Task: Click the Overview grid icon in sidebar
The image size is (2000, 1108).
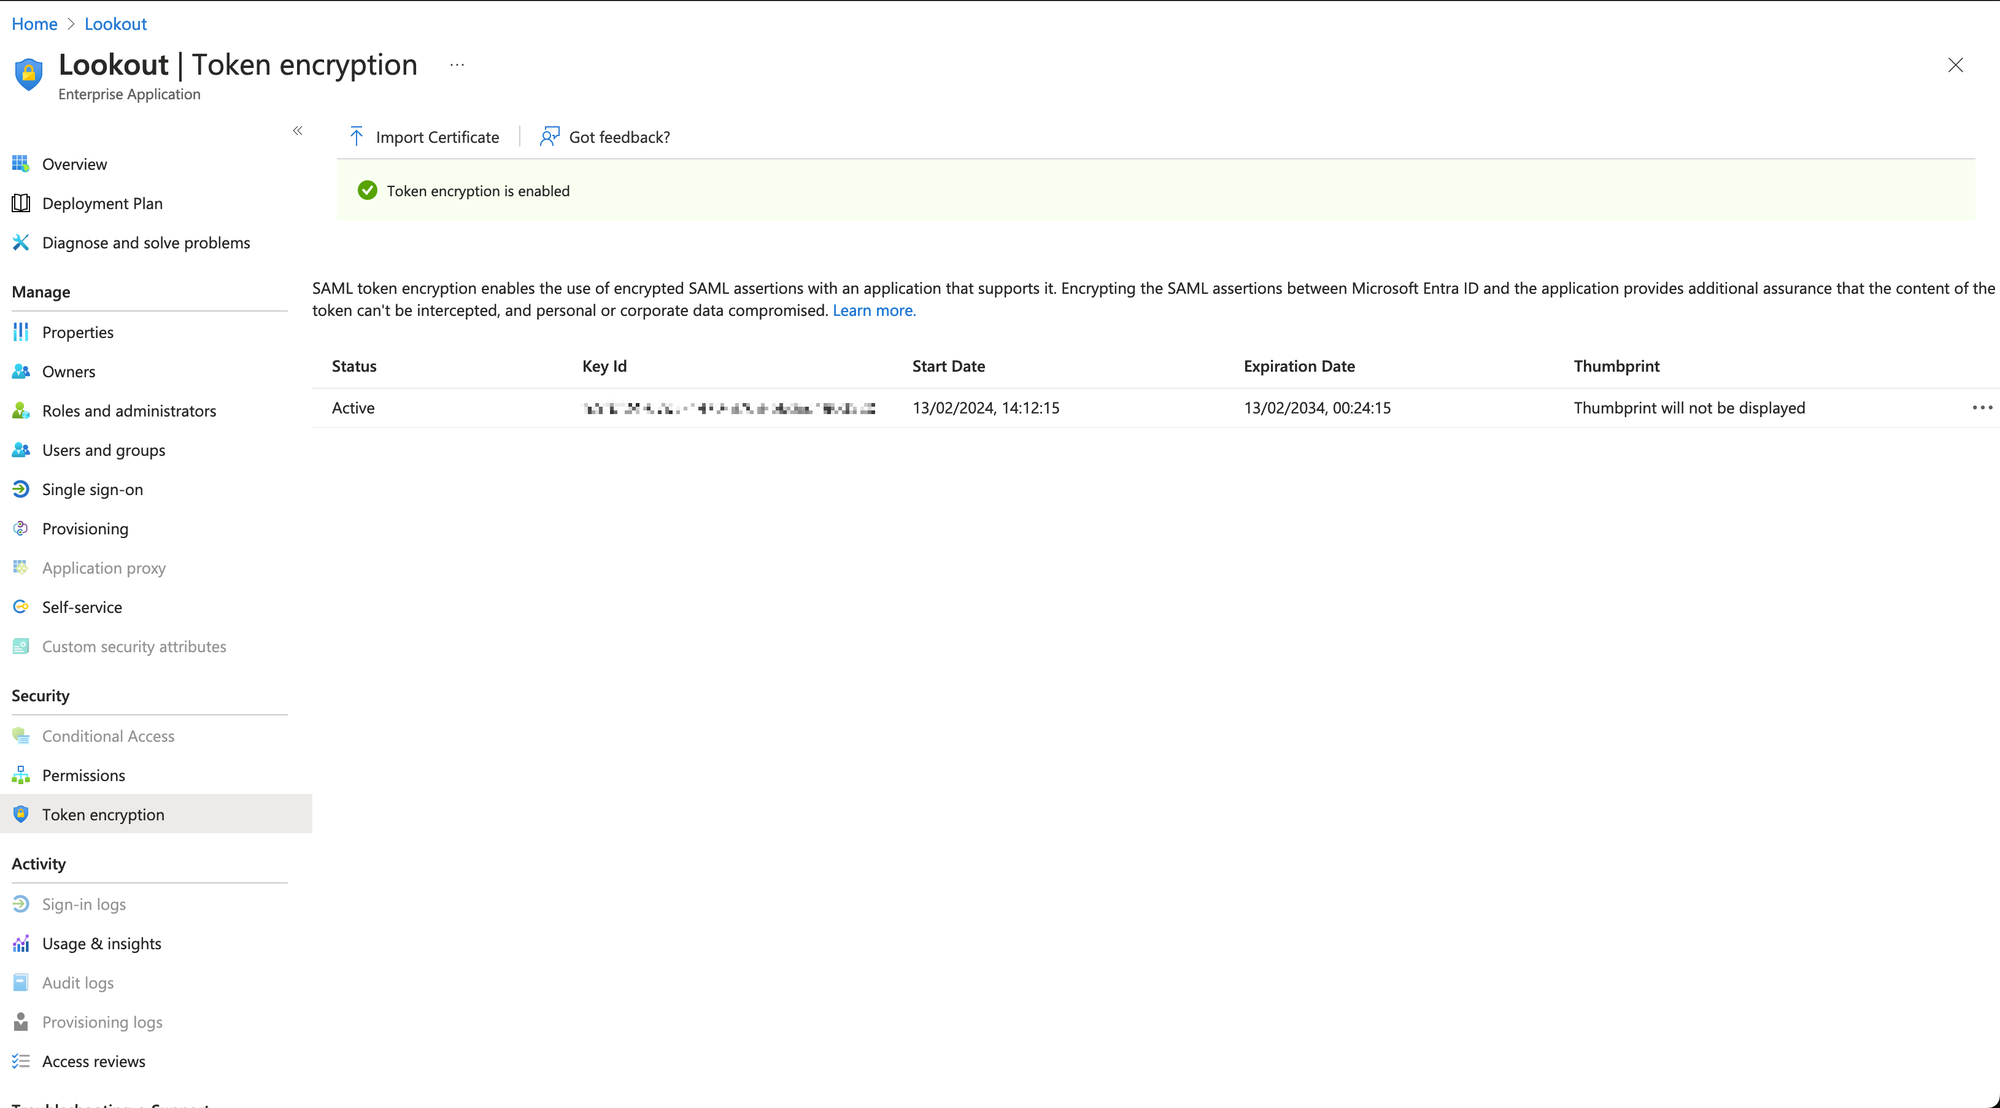Action: point(21,164)
